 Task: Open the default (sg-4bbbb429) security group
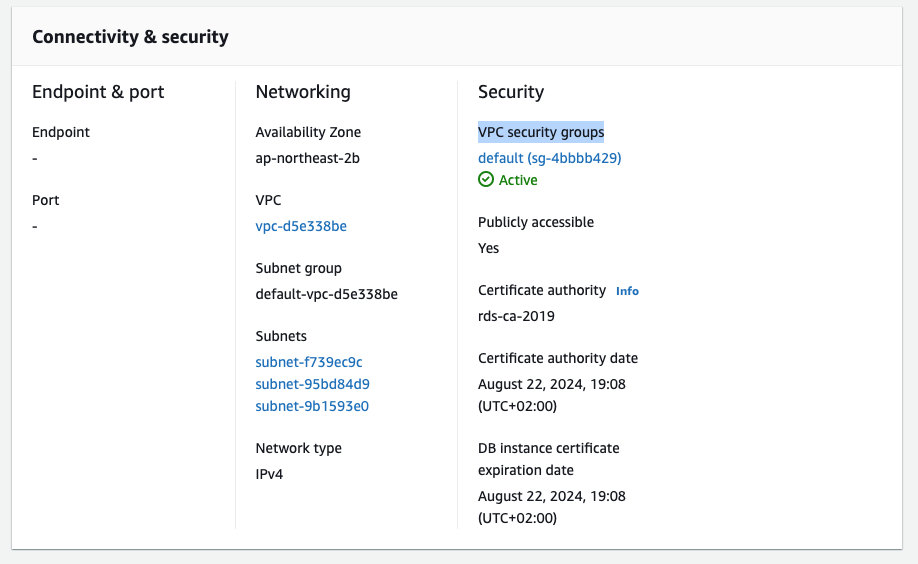coord(550,158)
